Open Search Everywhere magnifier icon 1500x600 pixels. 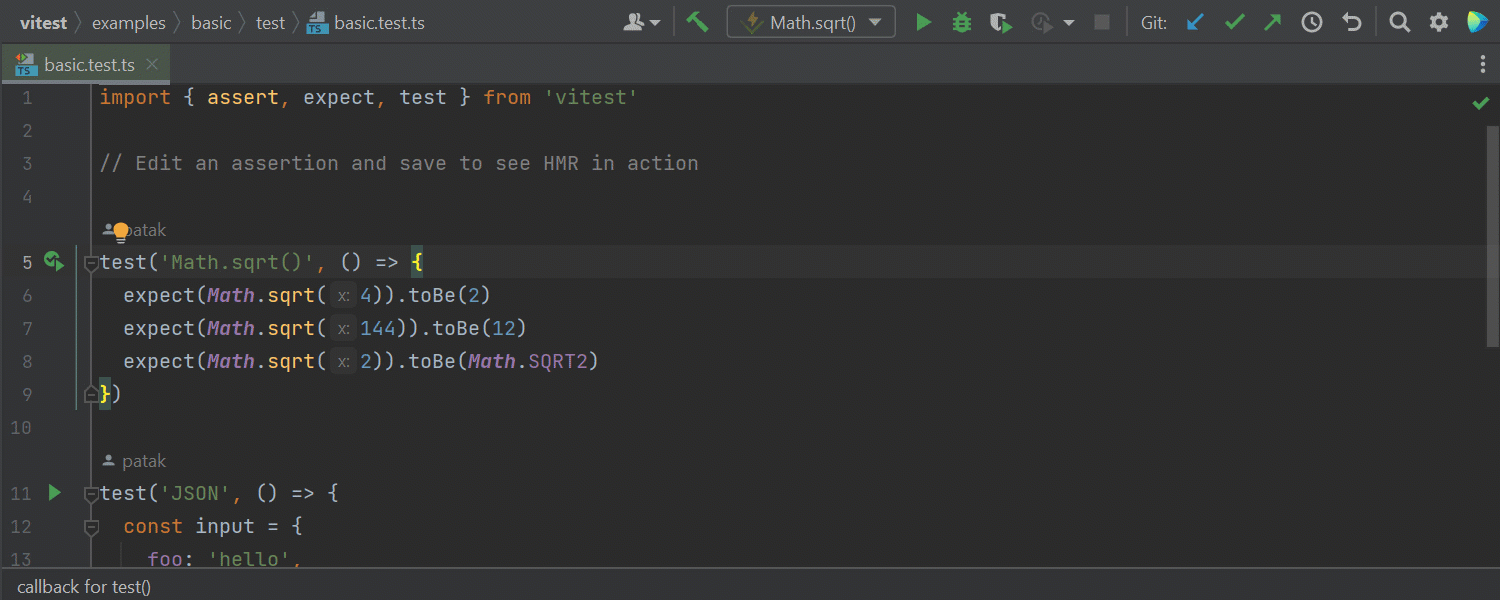(x=1400, y=22)
